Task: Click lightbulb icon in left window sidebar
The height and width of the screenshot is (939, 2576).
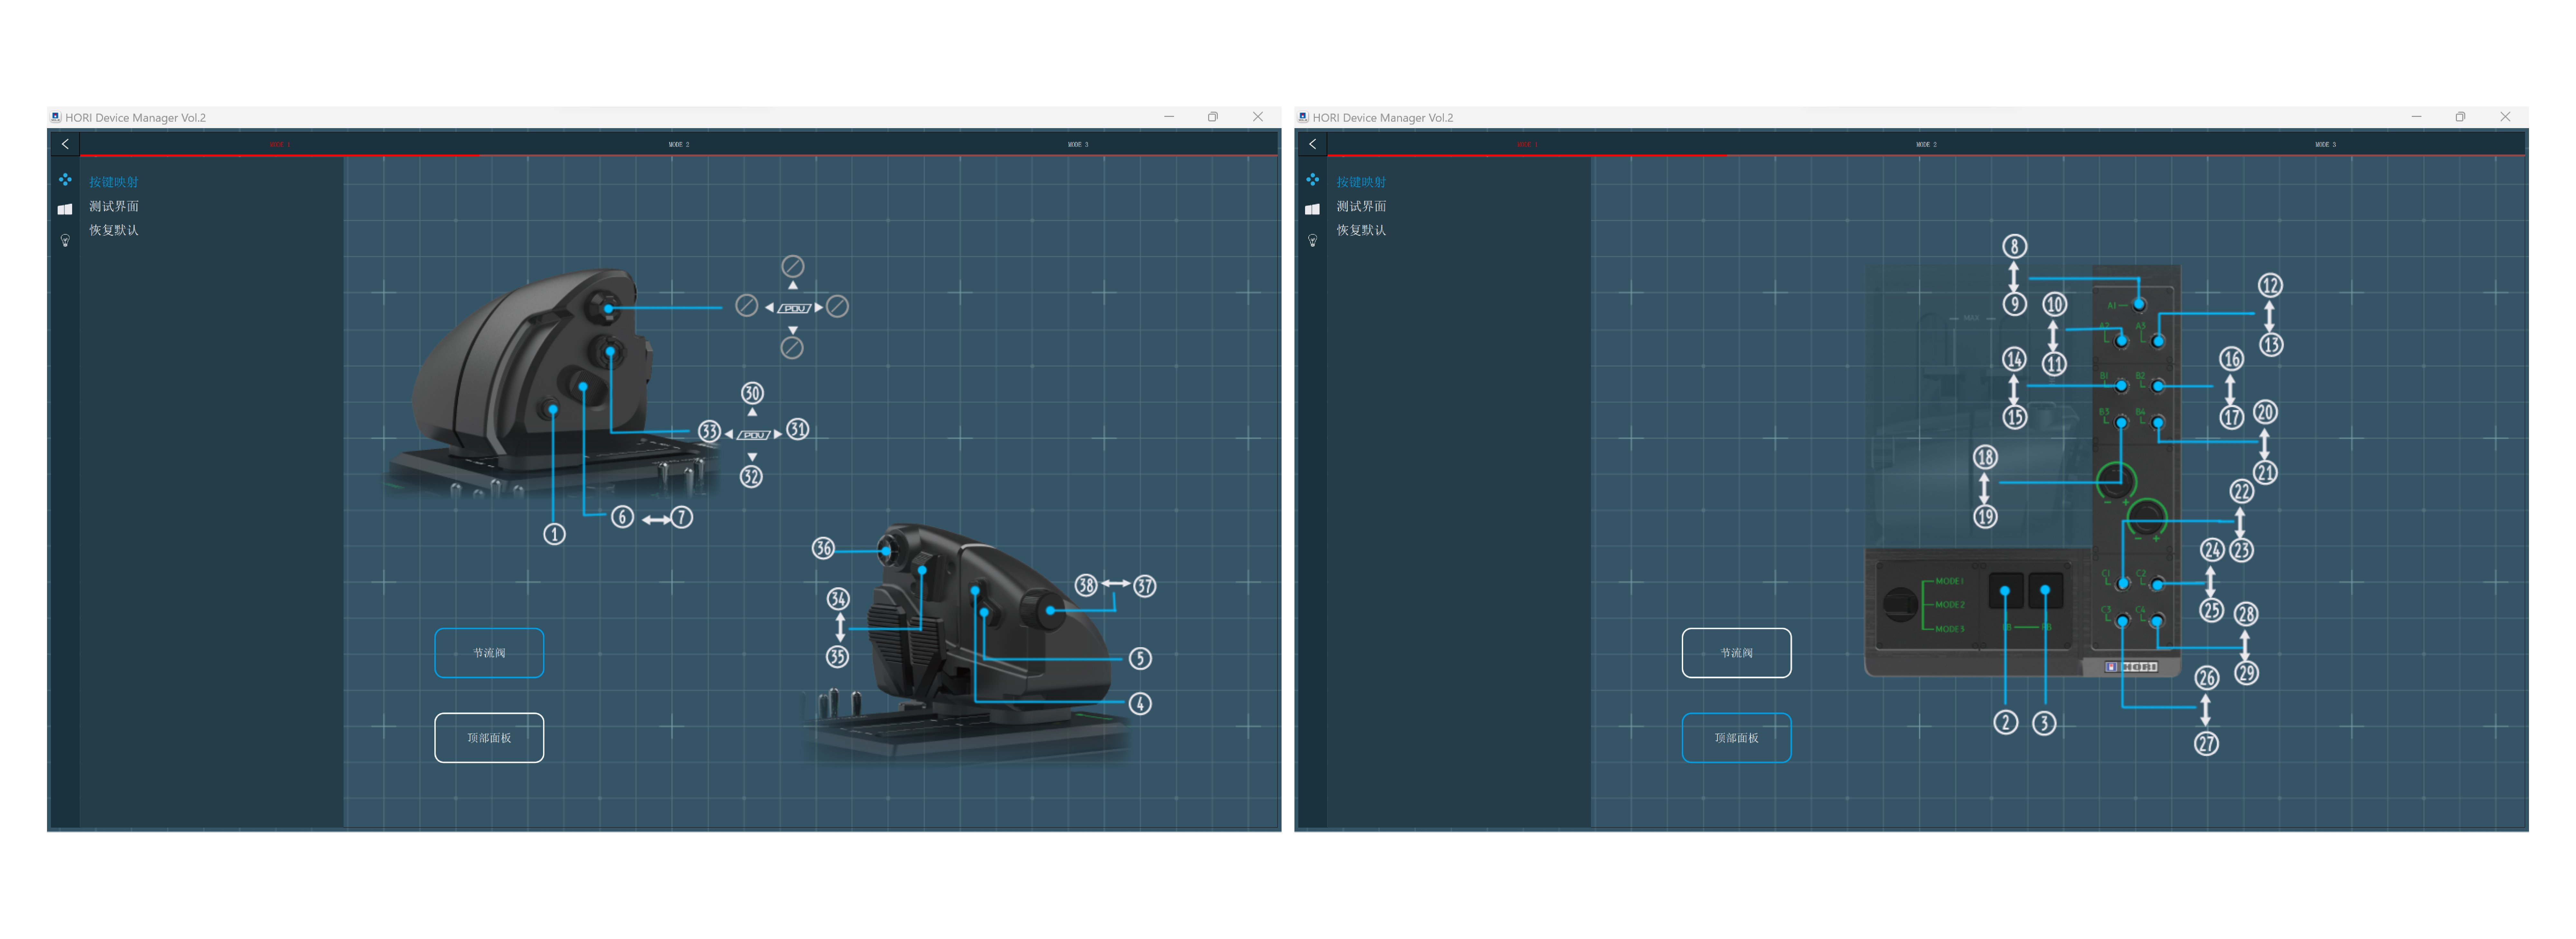Action: click(65, 240)
